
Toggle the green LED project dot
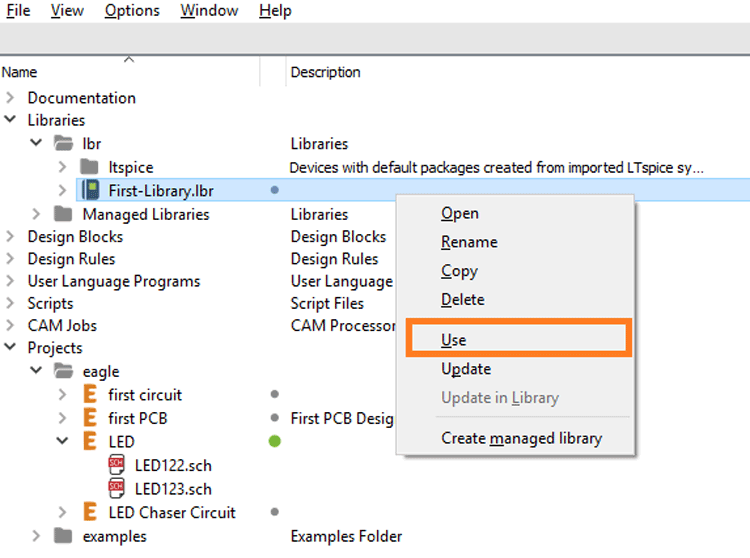[x=275, y=441]
